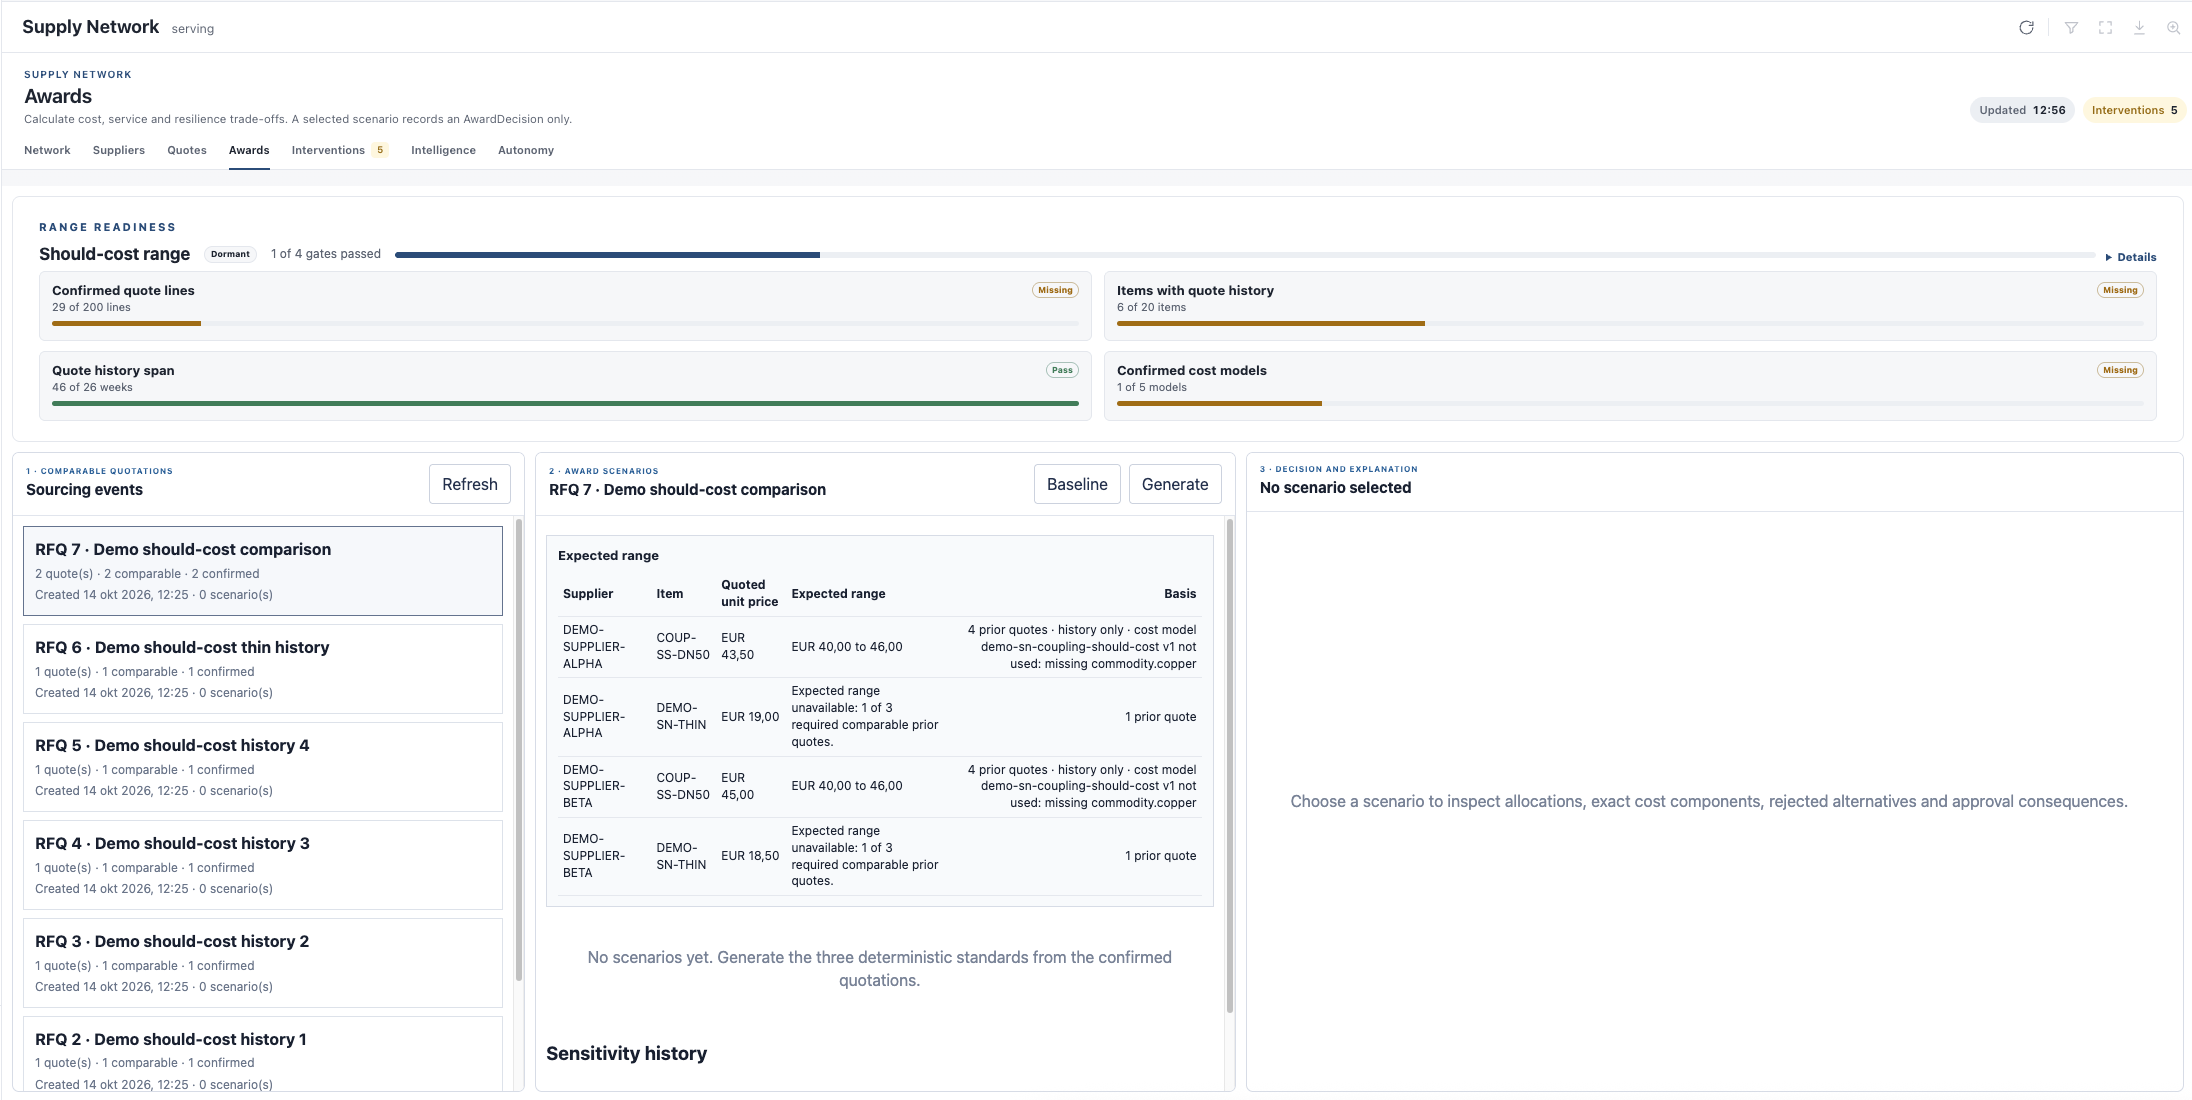The width and height of the screenshot is (2192, 1100).
Task: Click the Confirmed quote lines progress bar
Action: [x=565, y=323]
